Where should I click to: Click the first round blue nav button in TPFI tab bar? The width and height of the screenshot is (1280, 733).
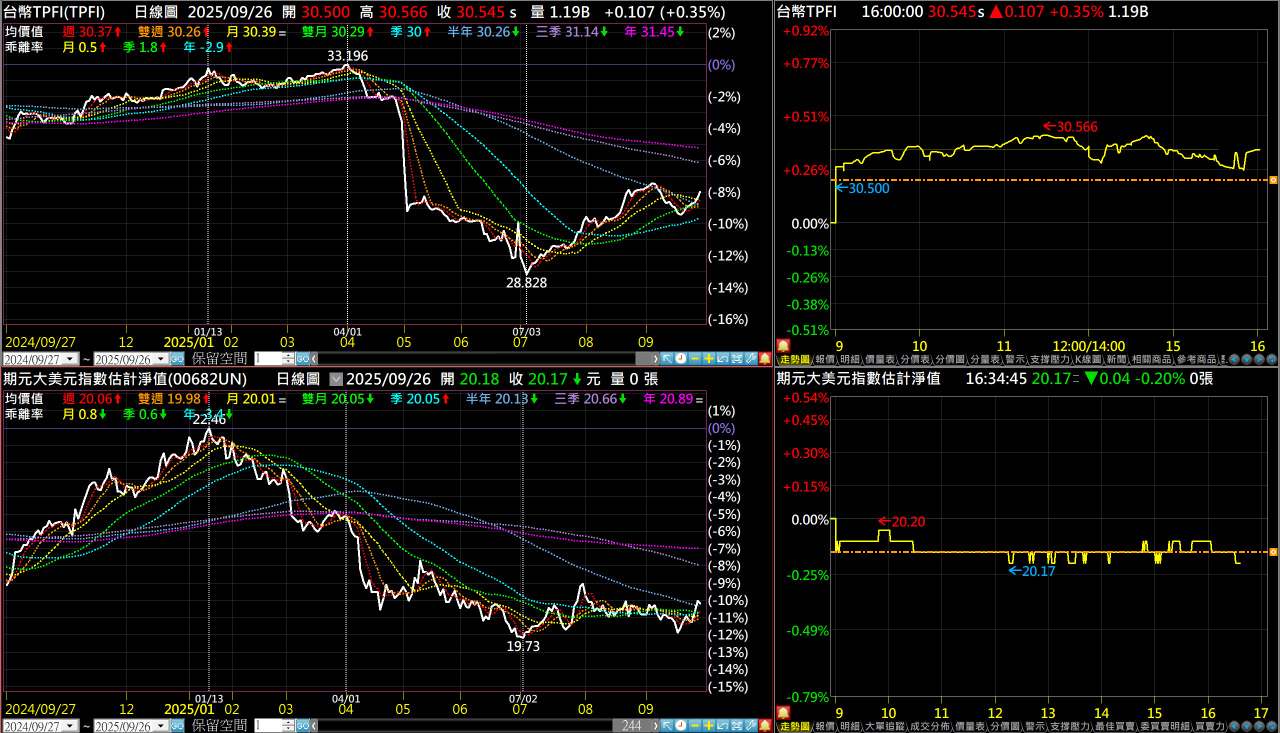[x=1236, y=359]
